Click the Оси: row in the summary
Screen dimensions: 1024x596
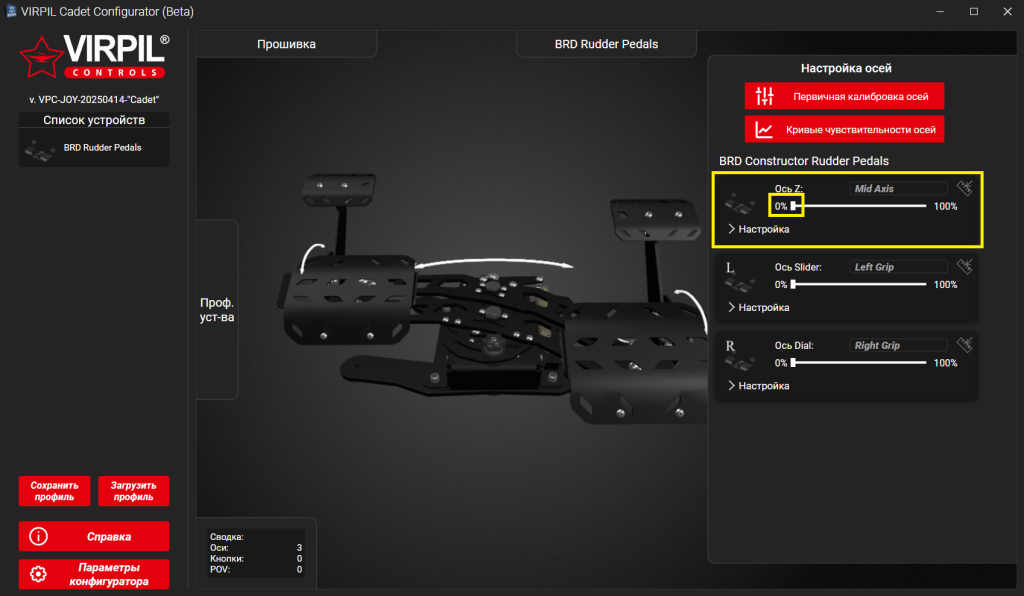coord(256,548)
